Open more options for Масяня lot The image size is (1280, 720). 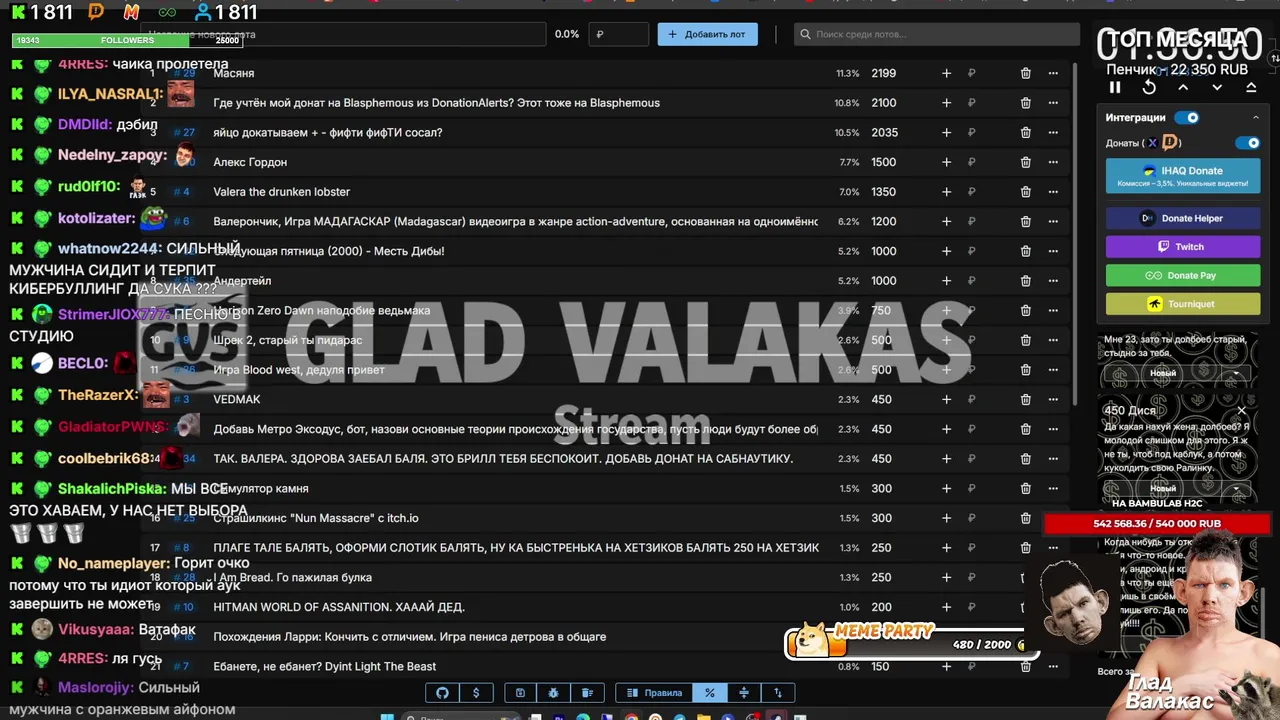[1053, 73]
